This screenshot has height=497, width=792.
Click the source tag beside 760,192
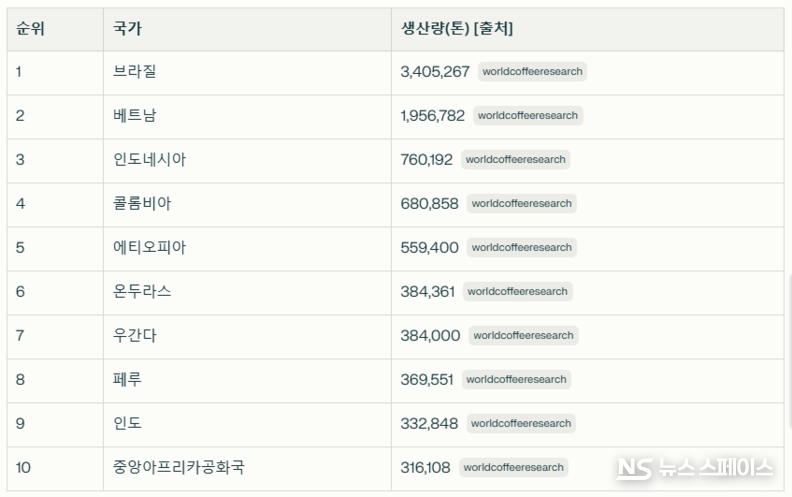(x=516, y=160)
